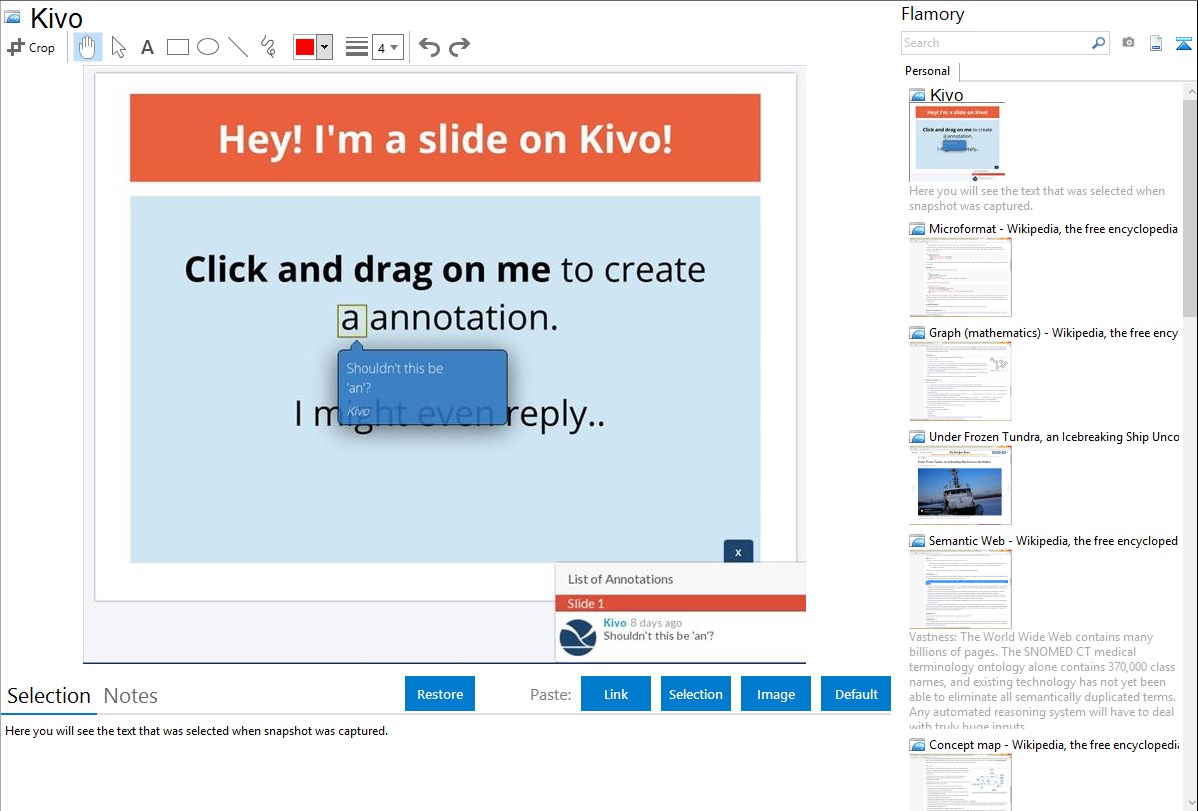The image size is (1198, 811).
Task: Click the Restore button
Action: coord(440,694)
